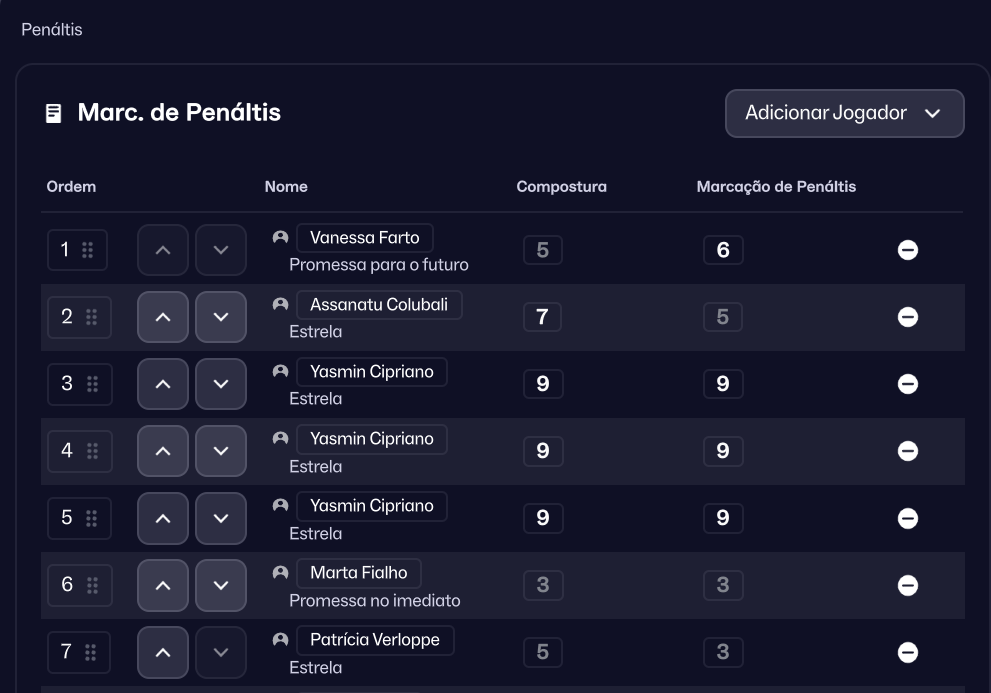
Task: Click the drag grip for order 1
Action: [88, 250]
